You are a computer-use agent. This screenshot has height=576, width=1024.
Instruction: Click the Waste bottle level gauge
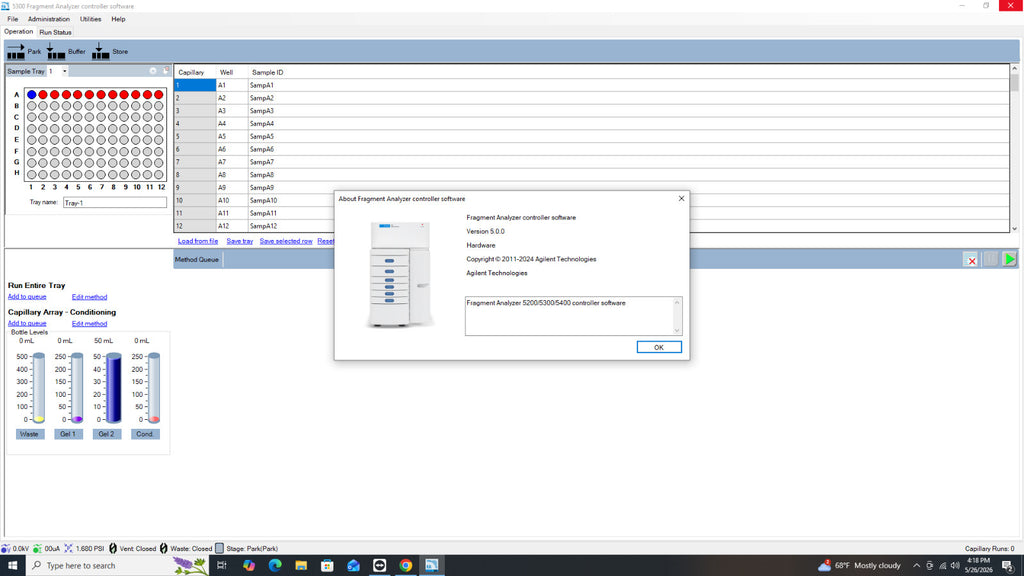(39, 388)
